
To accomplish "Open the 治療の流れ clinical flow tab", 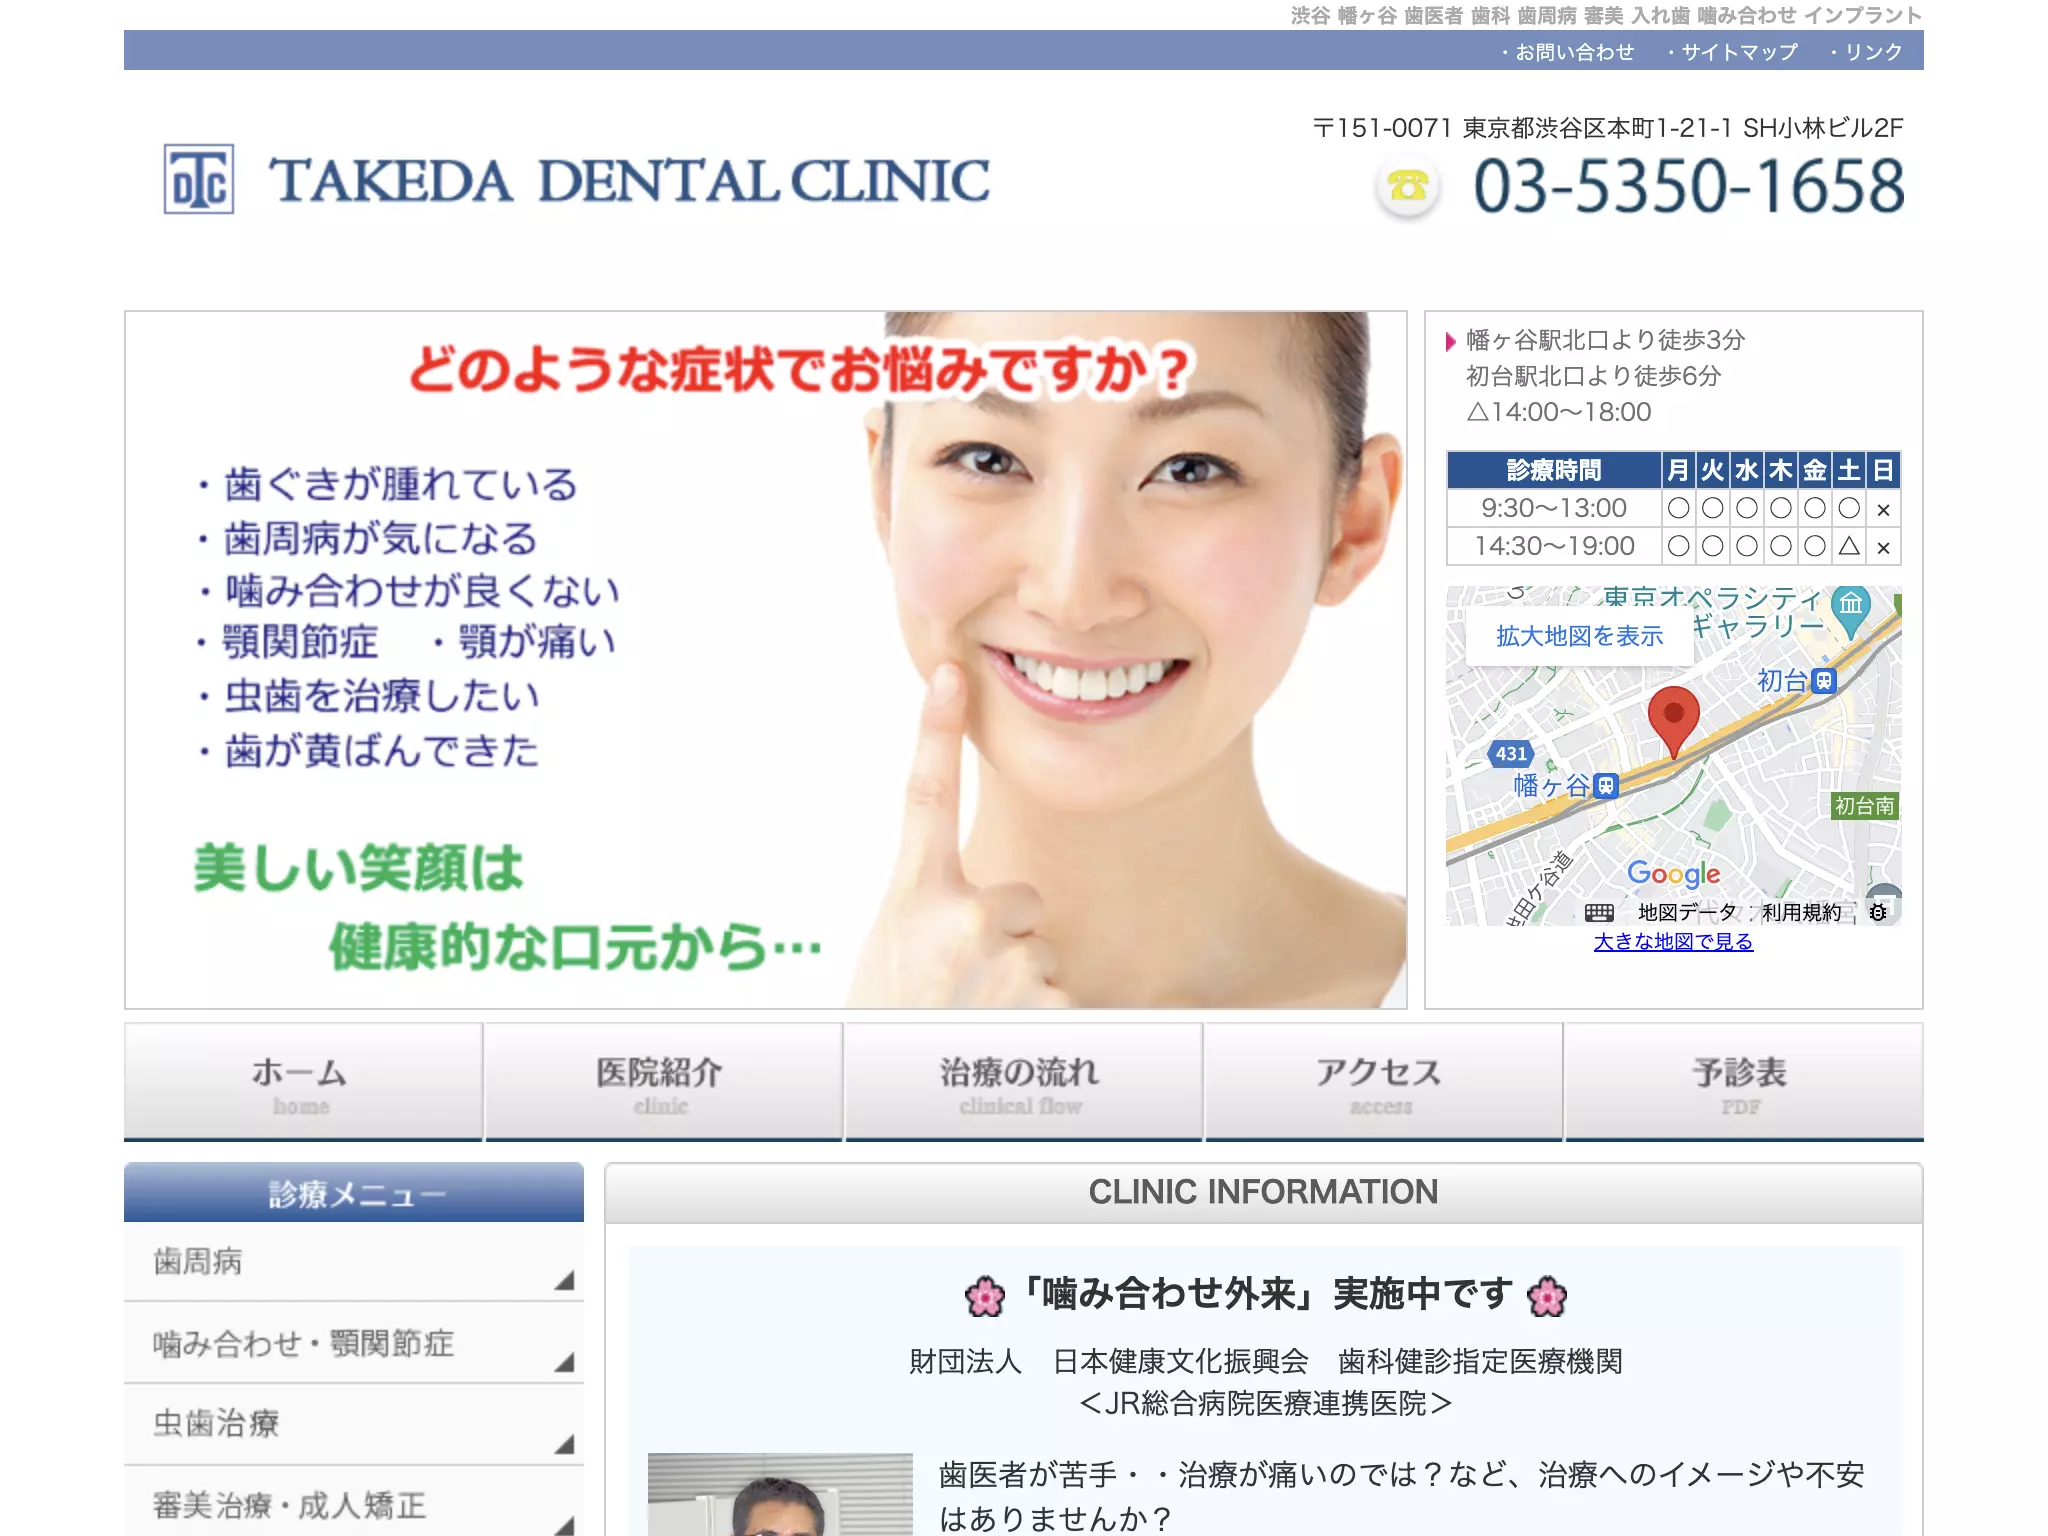I will click(1023, 1082).
